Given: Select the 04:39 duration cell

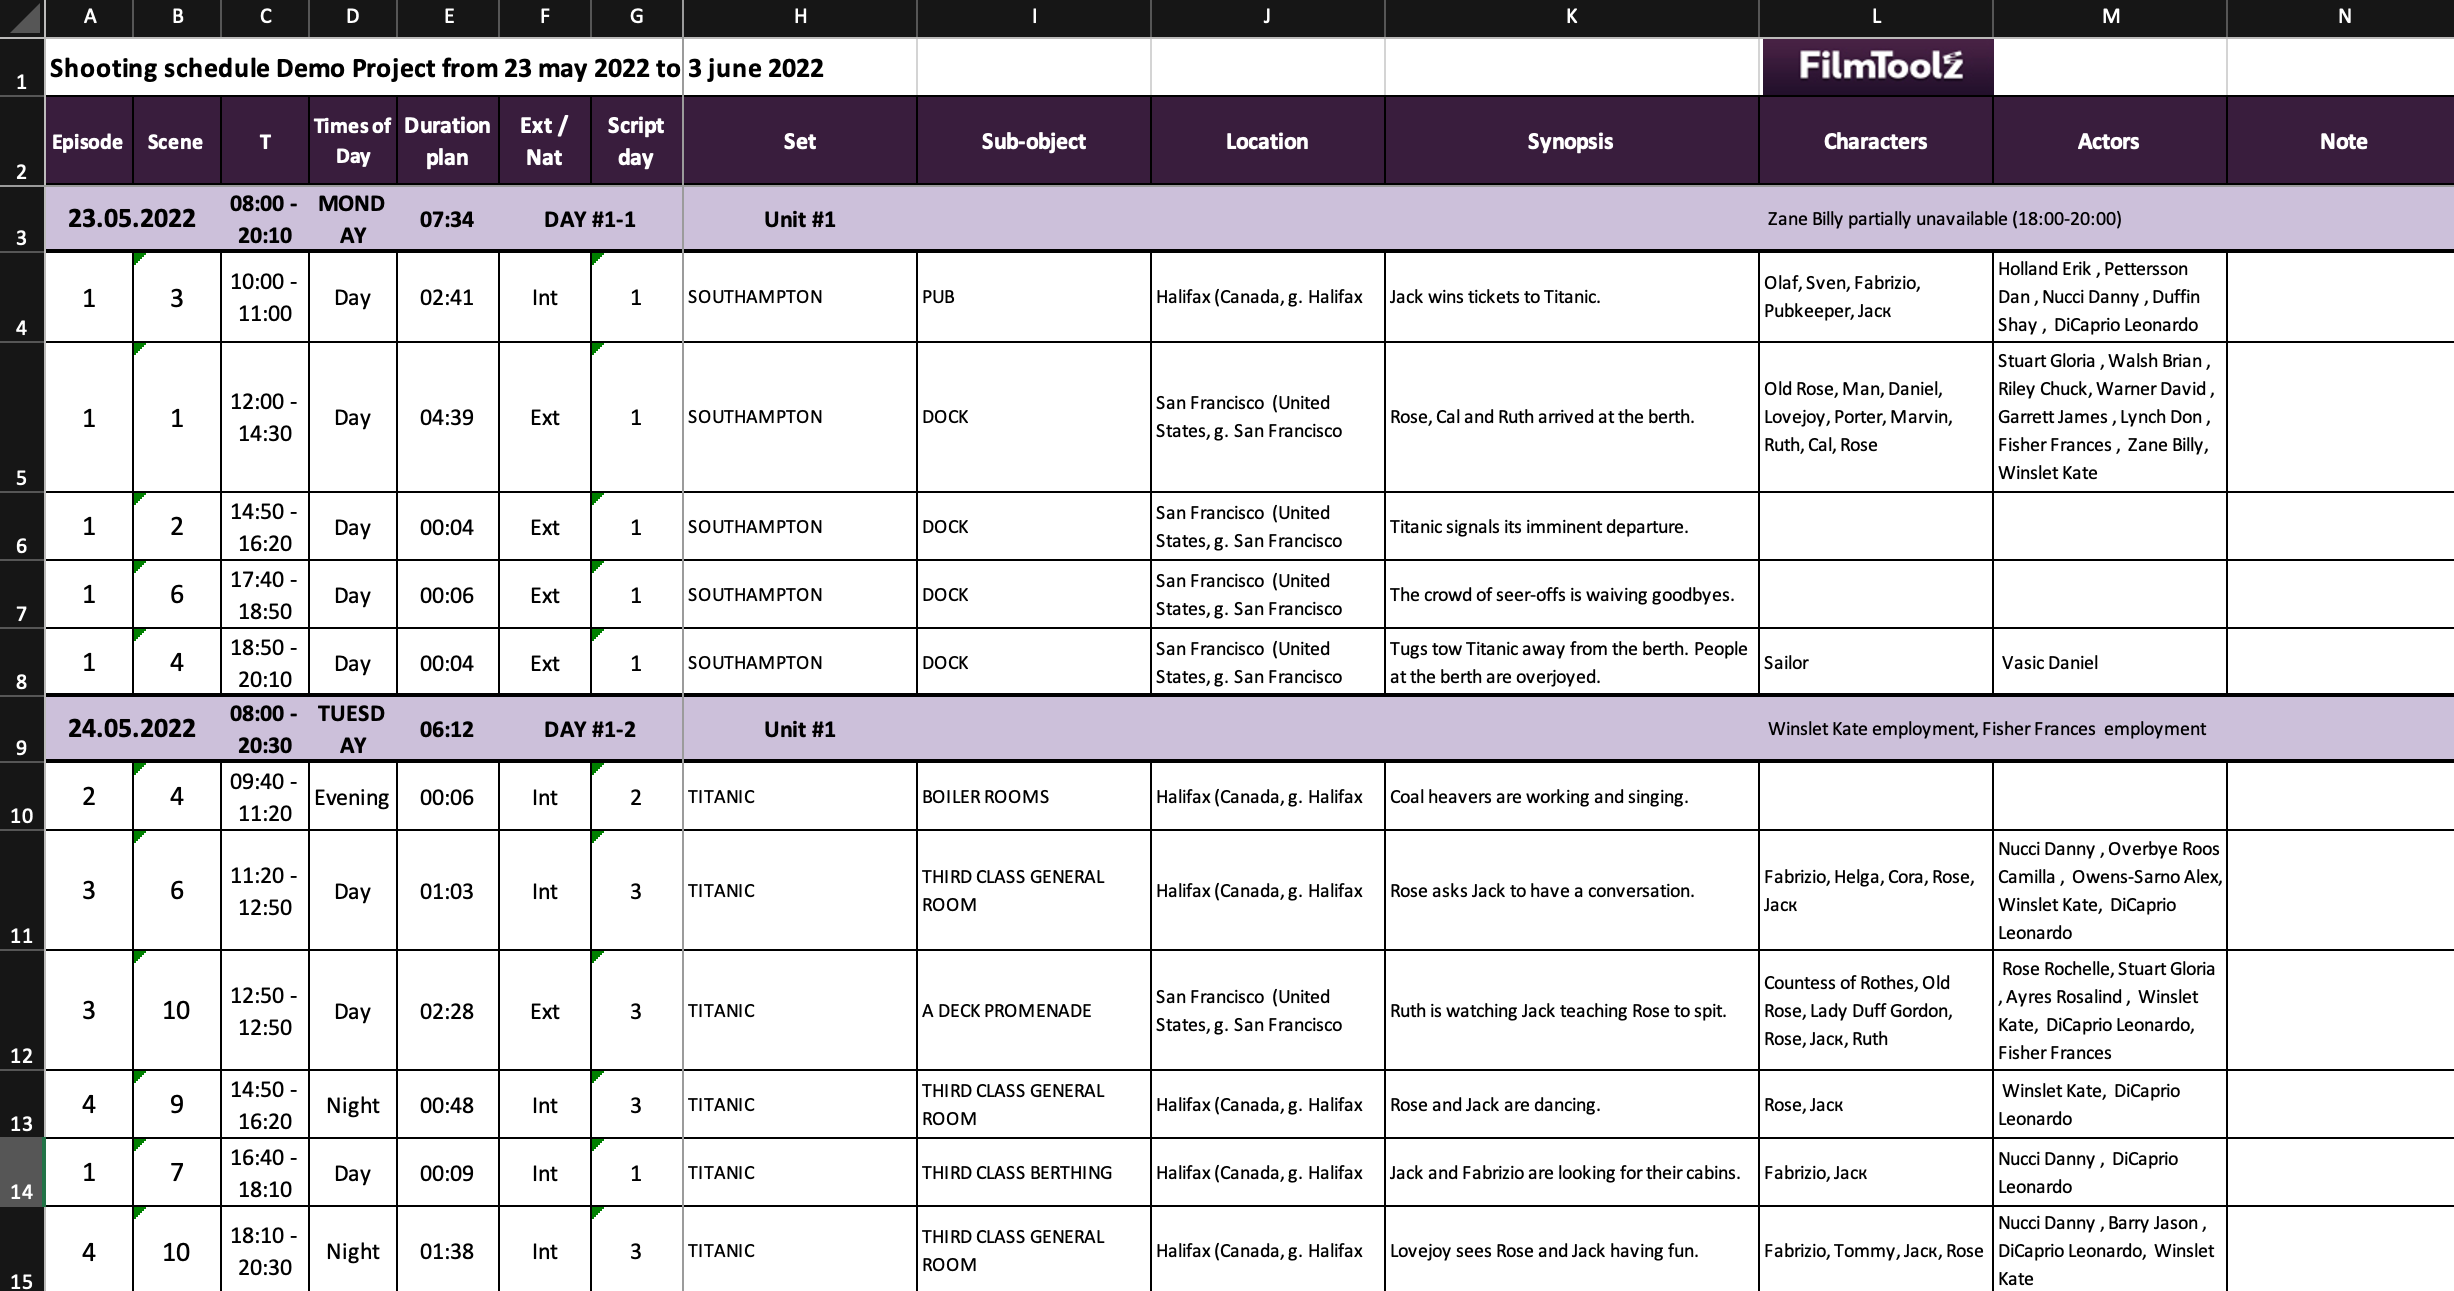Looking at the screenshot, I should click(x=447, y=417).
